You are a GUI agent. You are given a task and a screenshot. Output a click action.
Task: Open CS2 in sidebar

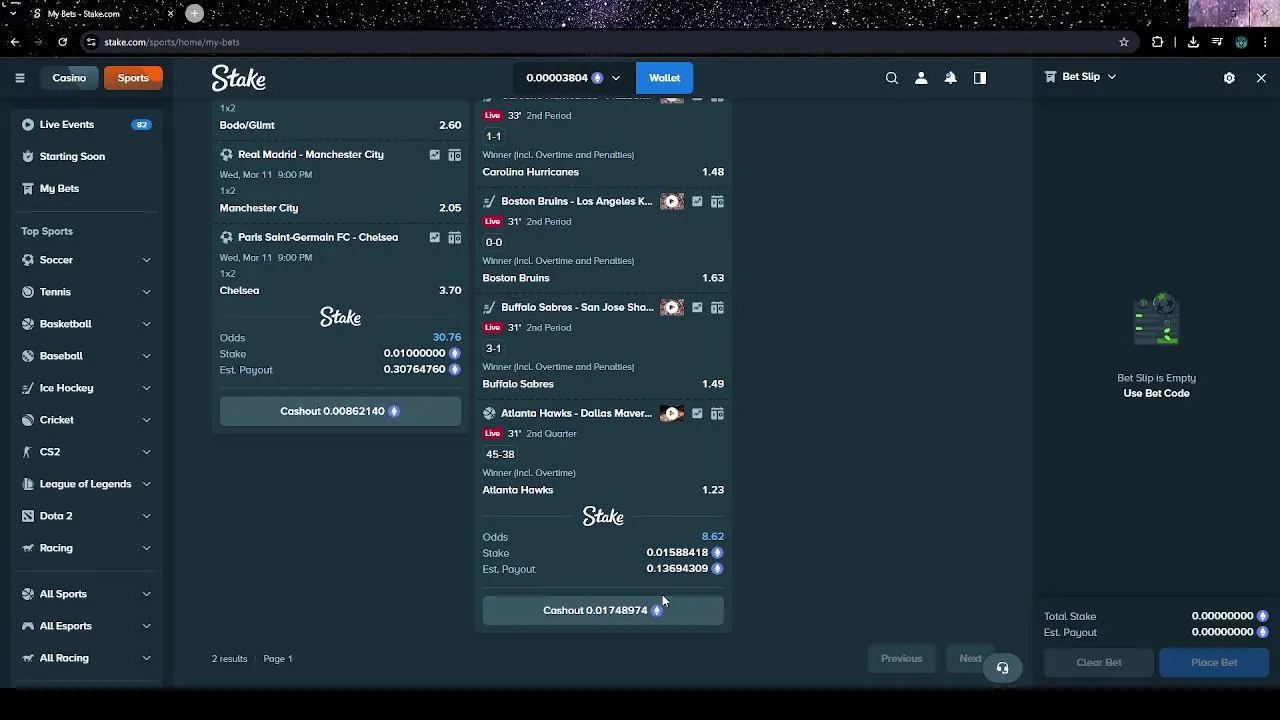coord(49,452)
